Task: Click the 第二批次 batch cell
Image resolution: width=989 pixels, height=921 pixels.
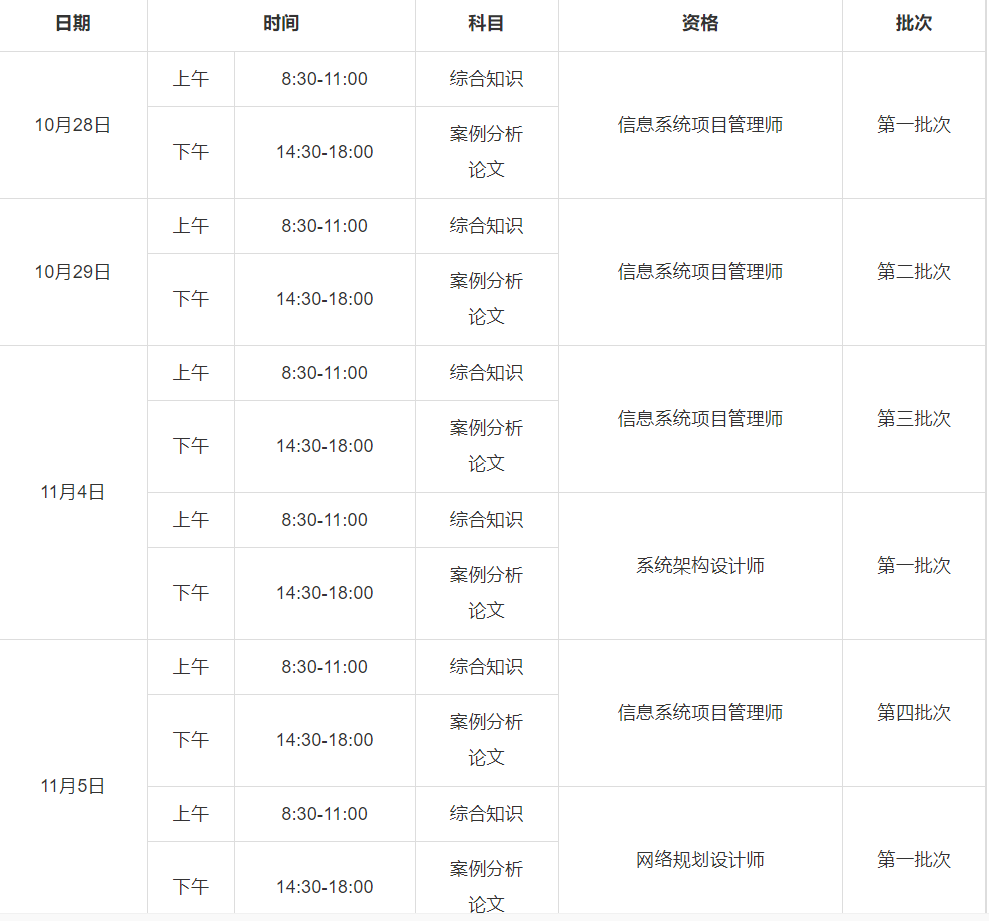Action: 913,272
